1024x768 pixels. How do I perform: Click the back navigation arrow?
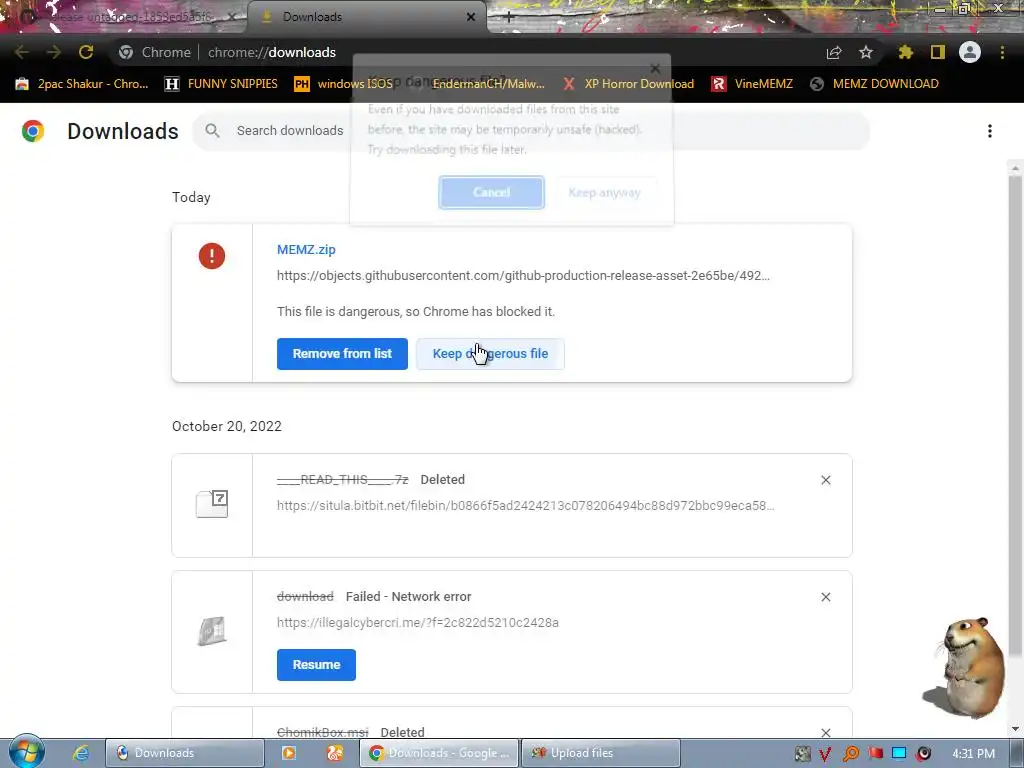pos(22,52)
